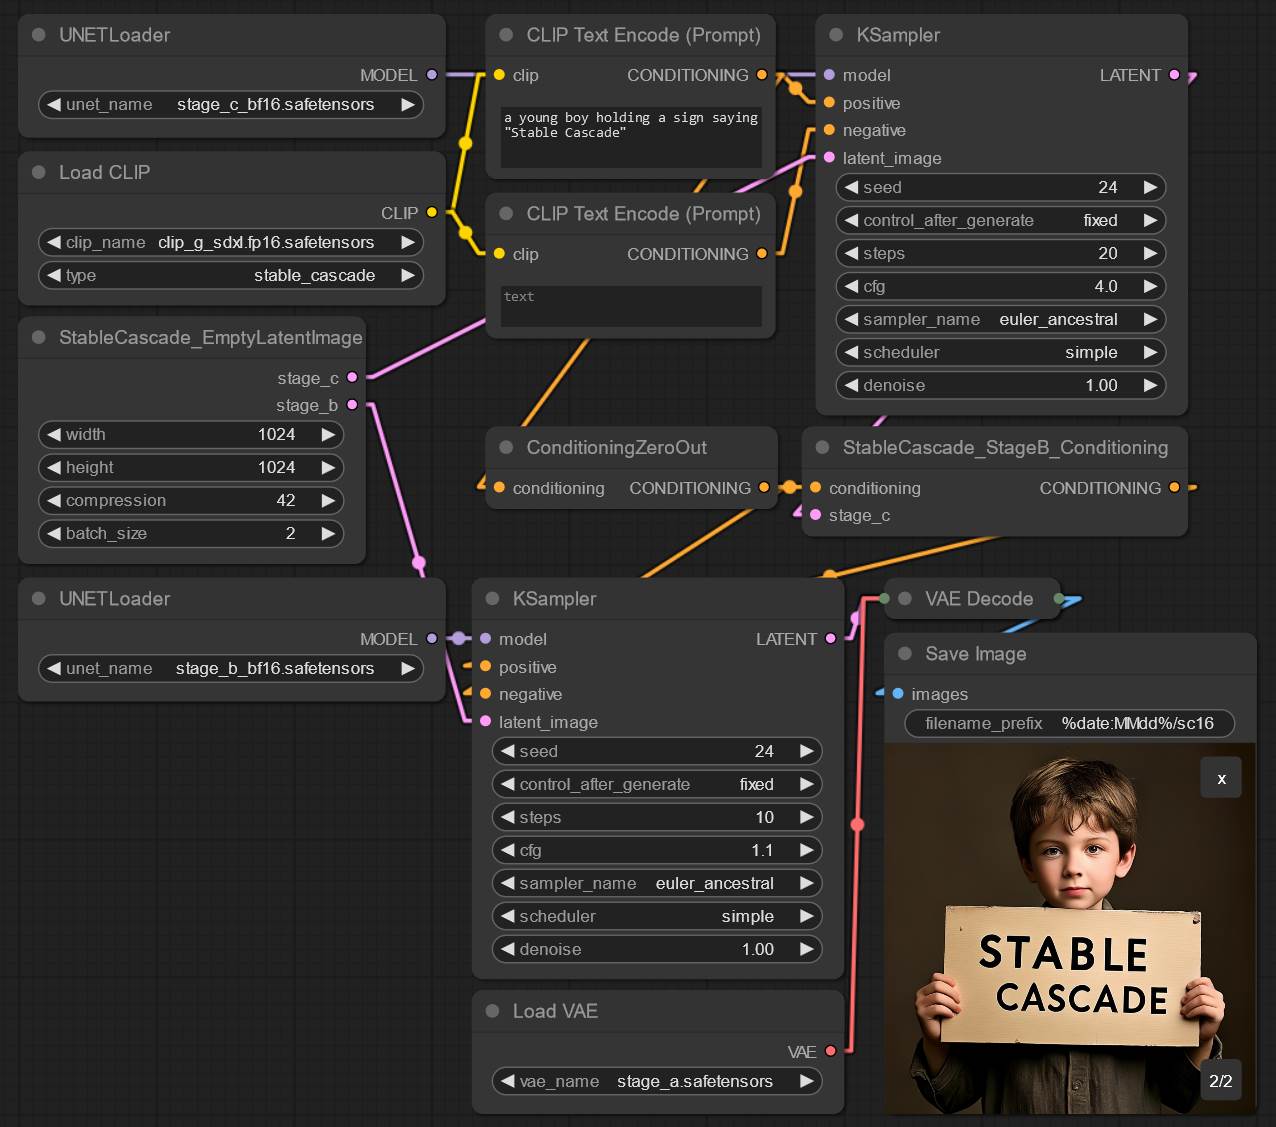Image resolution: width=1276 pixels, height=1127 pixels.
Task: Click clip input port of empty-text prompt node
Action: pos(499,254)
